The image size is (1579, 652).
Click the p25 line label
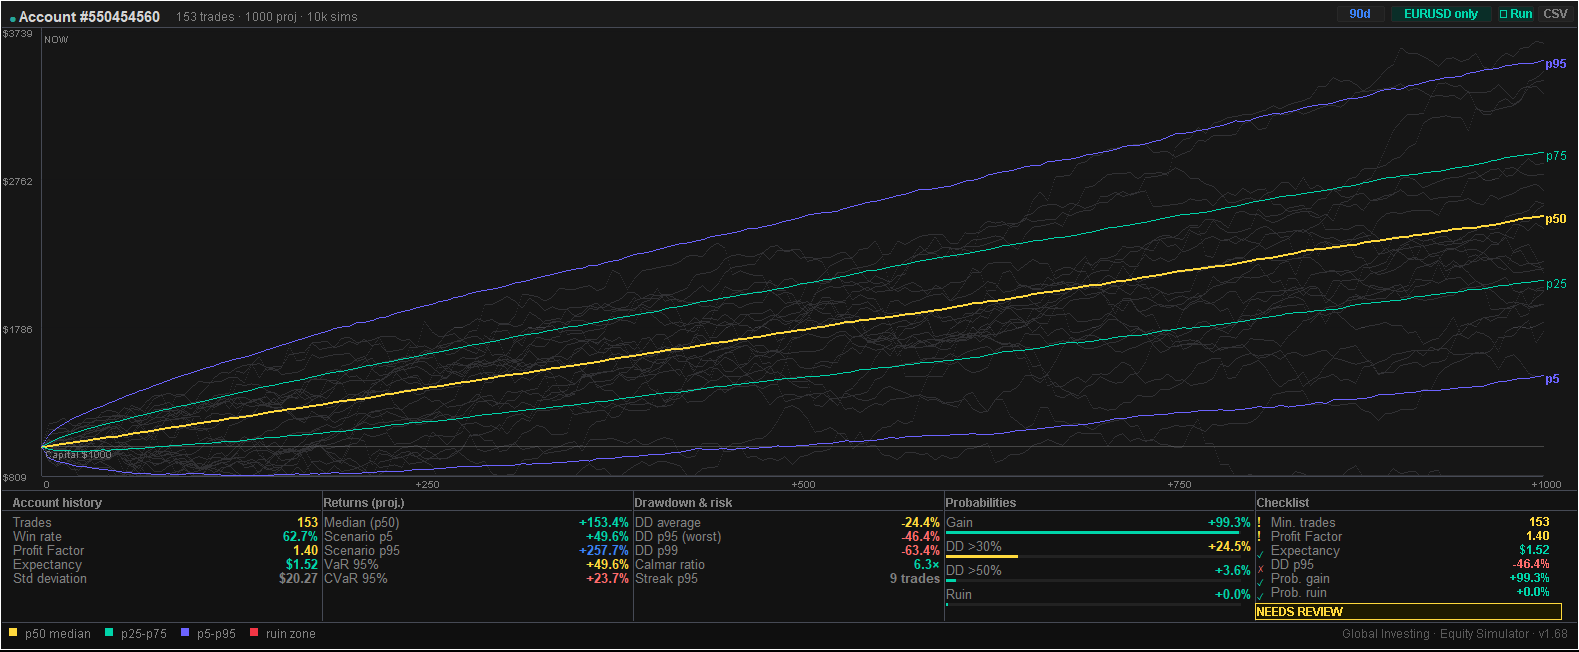pyautogui.click(x=1556, y=284)
